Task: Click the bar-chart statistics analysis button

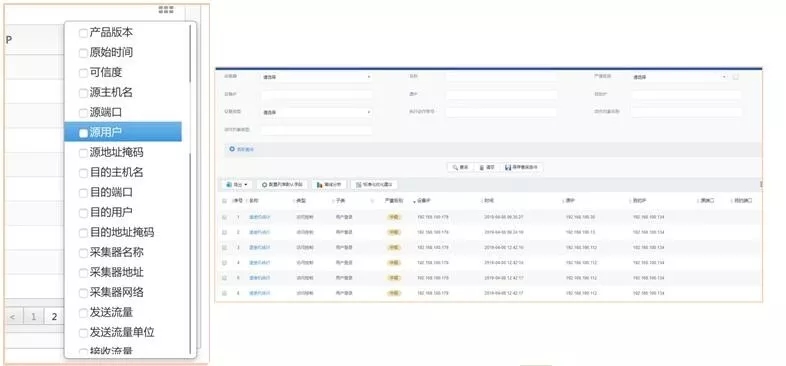Action: (329, 185)
